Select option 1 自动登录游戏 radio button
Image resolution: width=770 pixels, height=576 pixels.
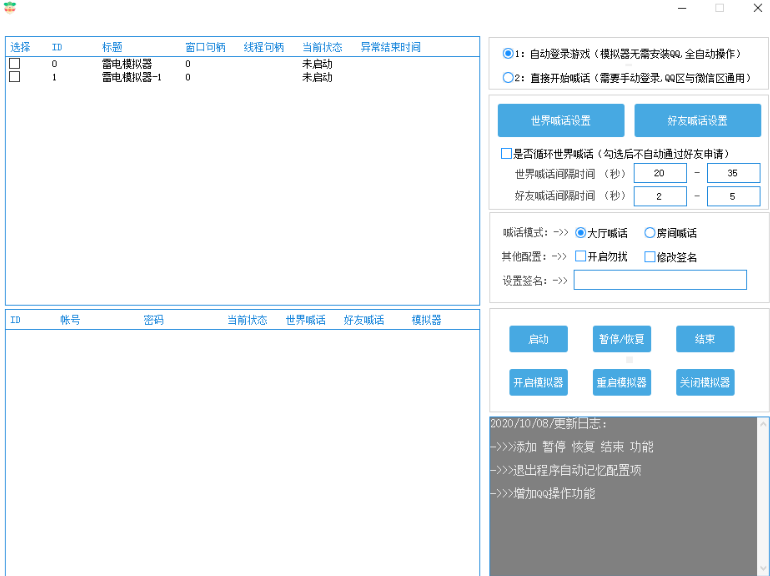pos(508,53)
